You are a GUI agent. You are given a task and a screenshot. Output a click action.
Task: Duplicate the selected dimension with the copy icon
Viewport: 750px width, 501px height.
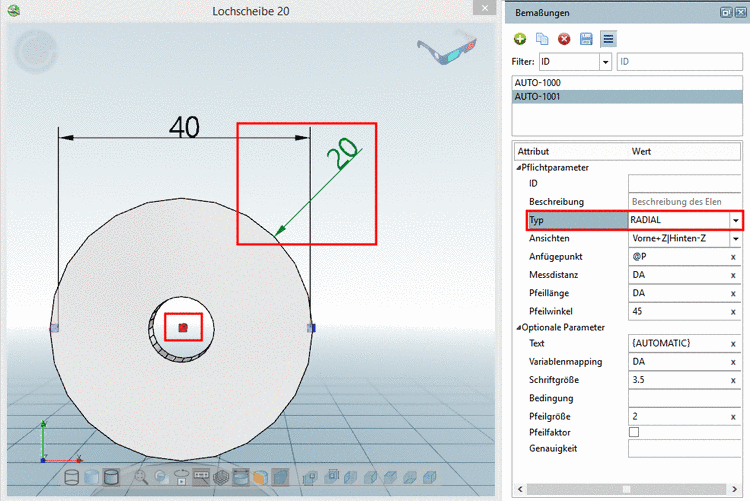pos(542,39)
